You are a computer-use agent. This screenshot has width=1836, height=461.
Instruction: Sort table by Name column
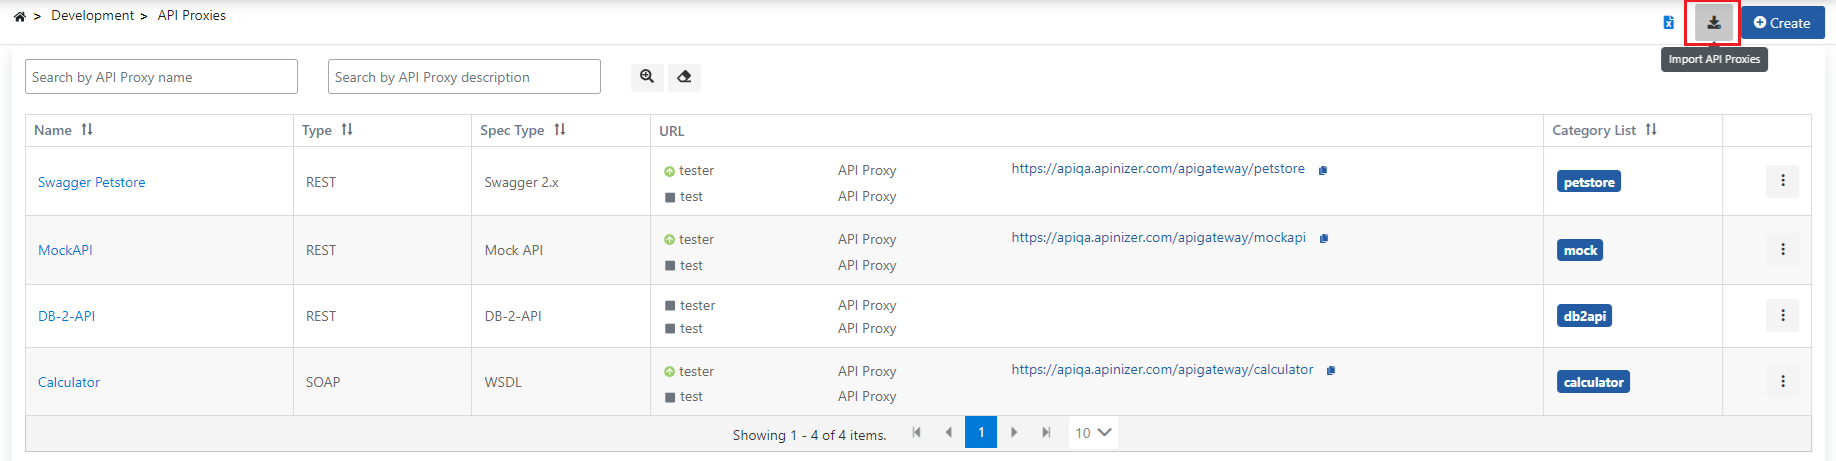coord(87,130)
